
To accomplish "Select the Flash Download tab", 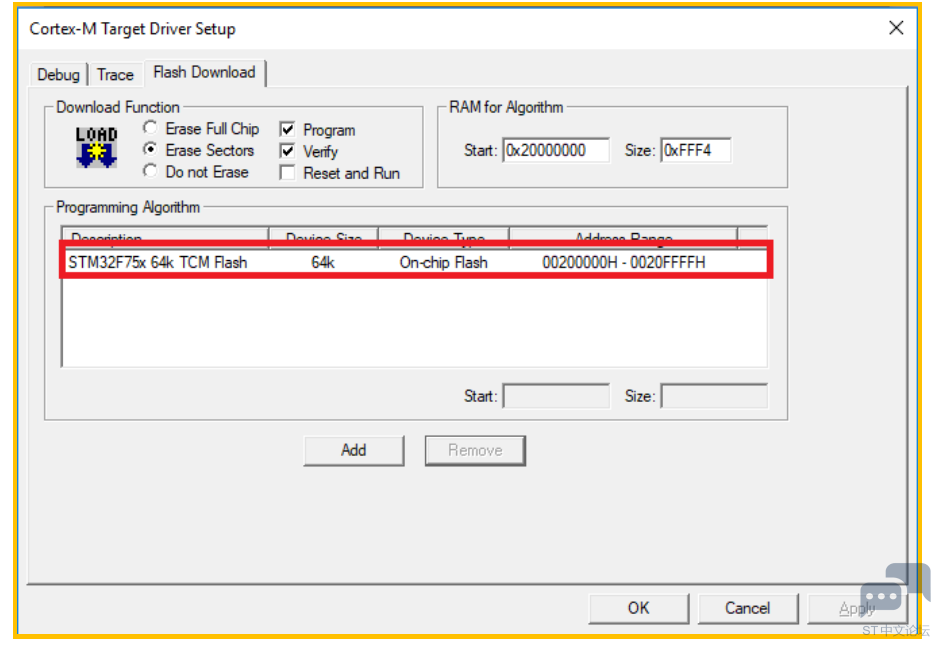I will click(x=204, y=72).
